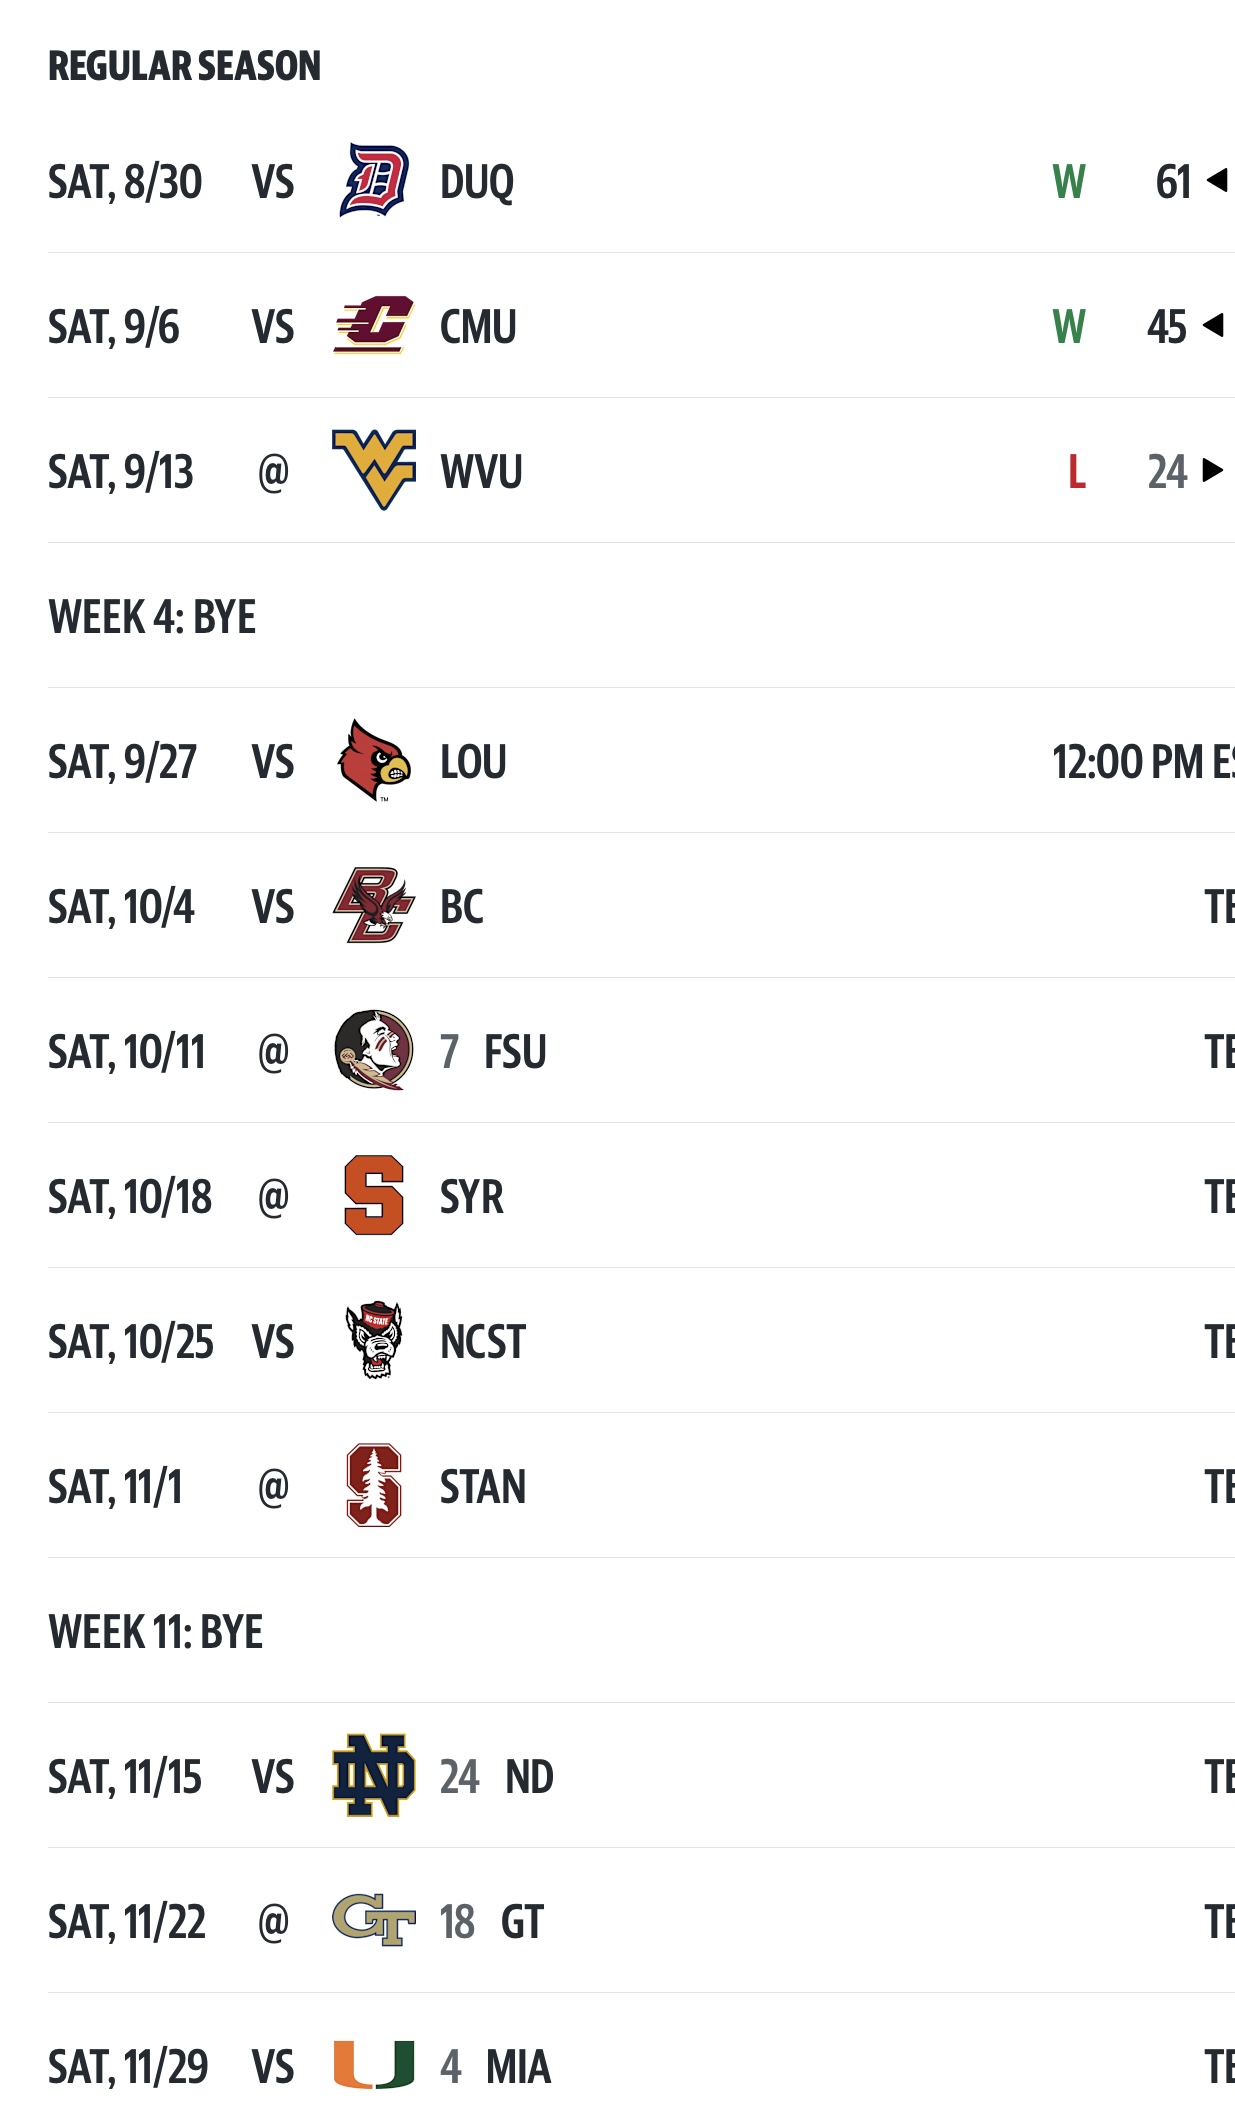Tap the Notre Dame ND logo
The width and height of the screenshot is (1235, 2121).
tap(373, 1776)
